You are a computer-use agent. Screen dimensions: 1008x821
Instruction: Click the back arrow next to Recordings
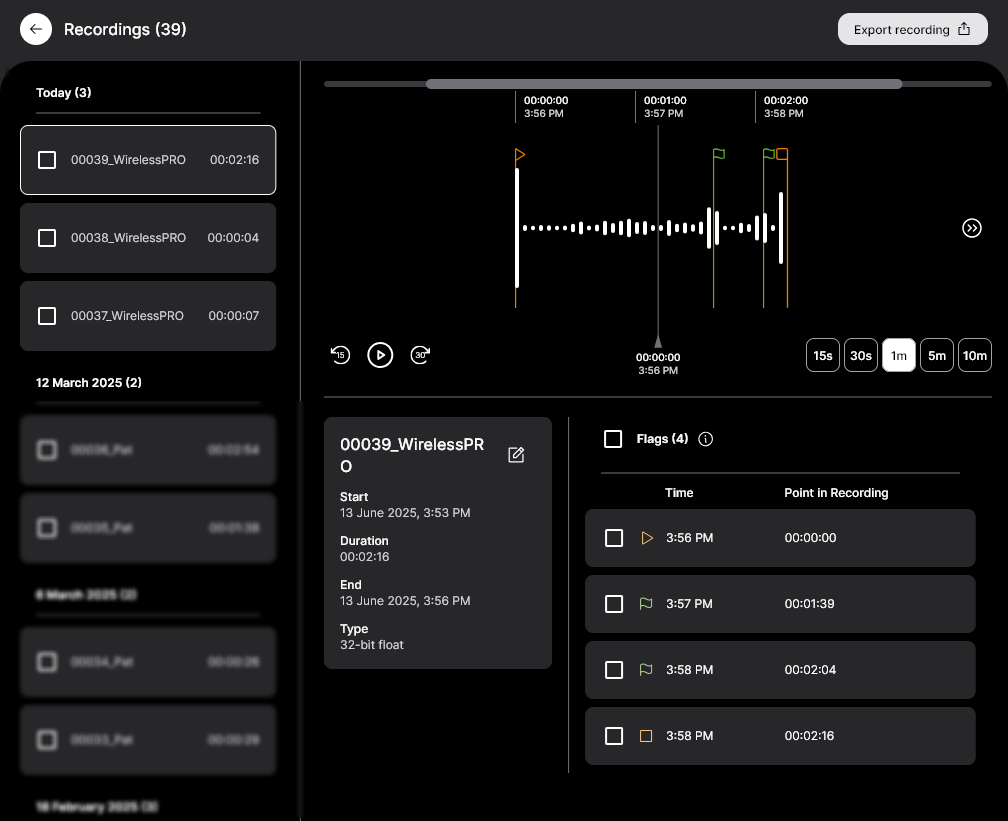pyautogui.click(x=36, y=29)
